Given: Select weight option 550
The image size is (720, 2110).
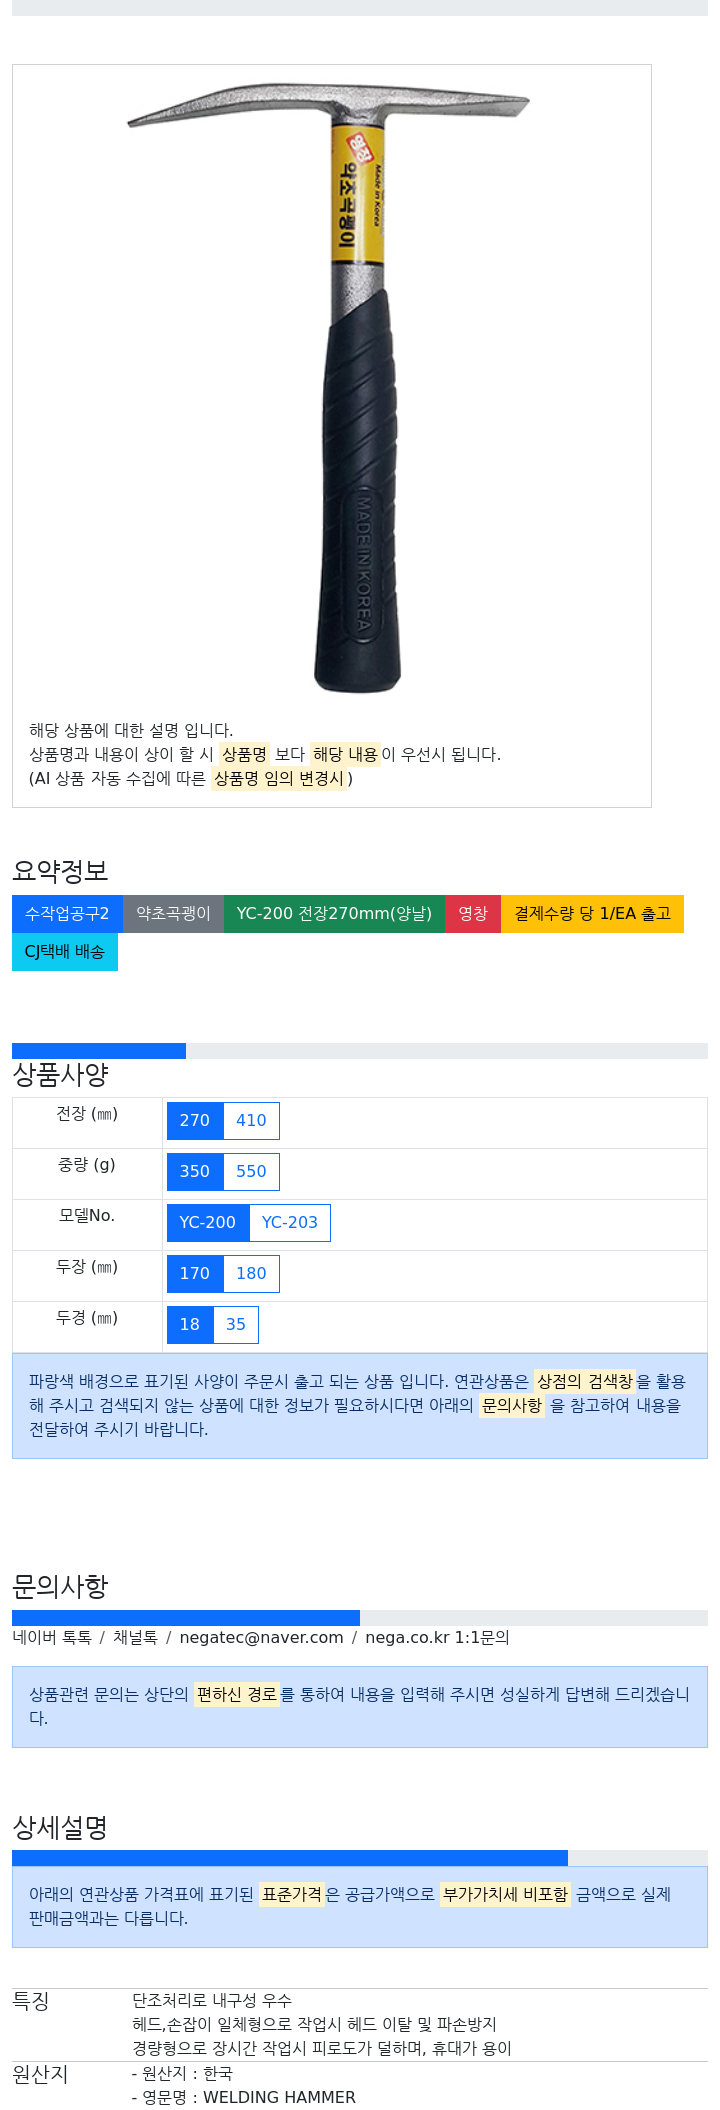Looking at the screenshot, I should (251, 1172).
